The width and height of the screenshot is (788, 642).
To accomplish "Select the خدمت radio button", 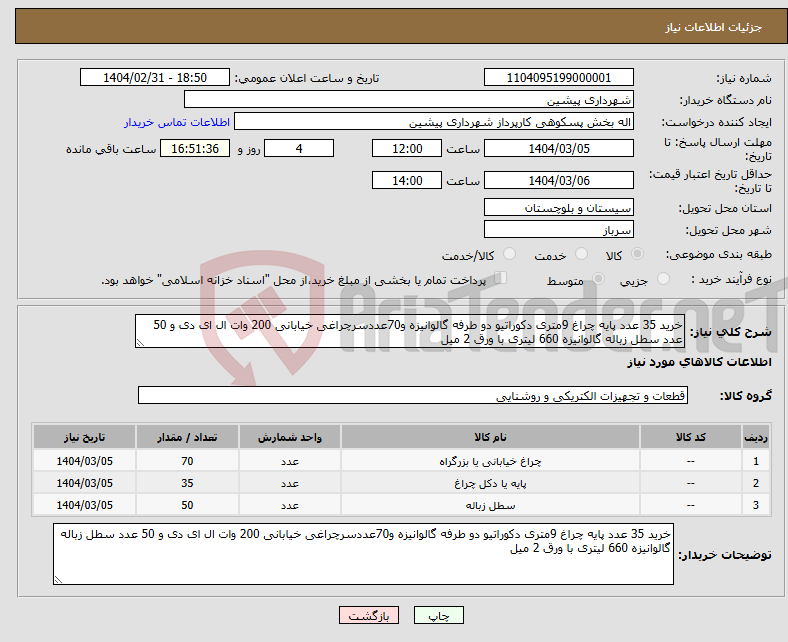I will pyautogui.click(x=581, y=254).
